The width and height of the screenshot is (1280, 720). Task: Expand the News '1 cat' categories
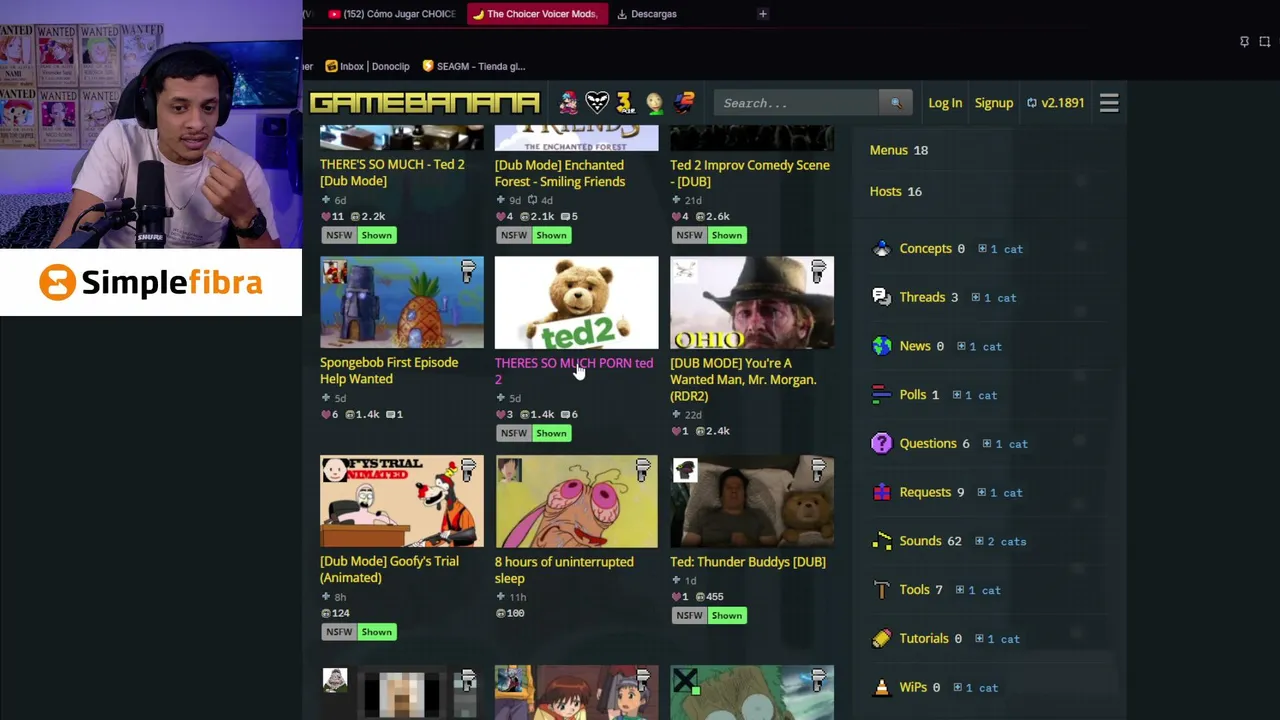click(979, 347)
